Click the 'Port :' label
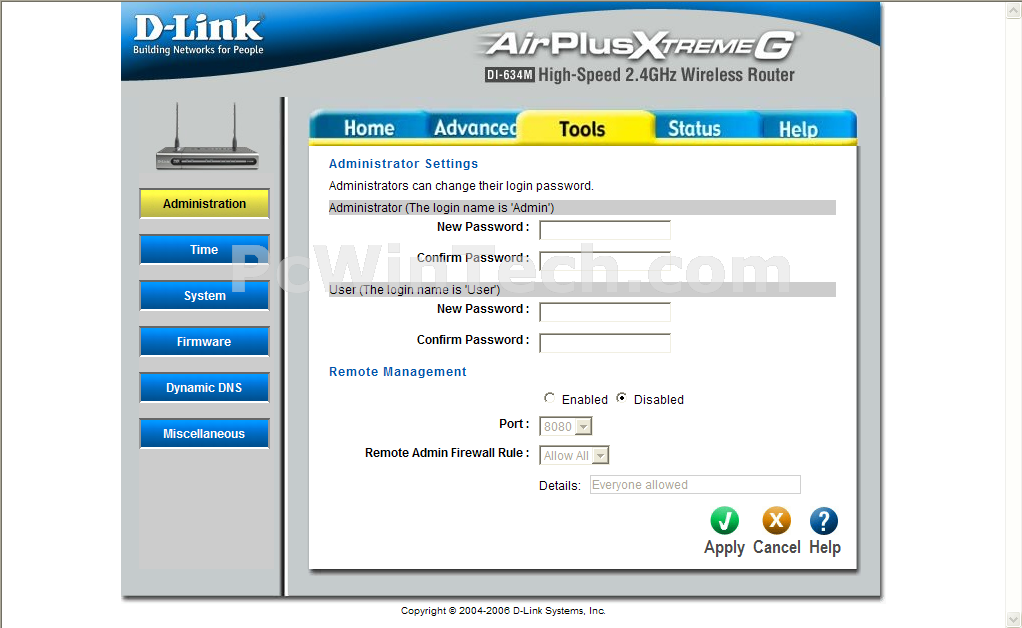 [x=514, y=424]
